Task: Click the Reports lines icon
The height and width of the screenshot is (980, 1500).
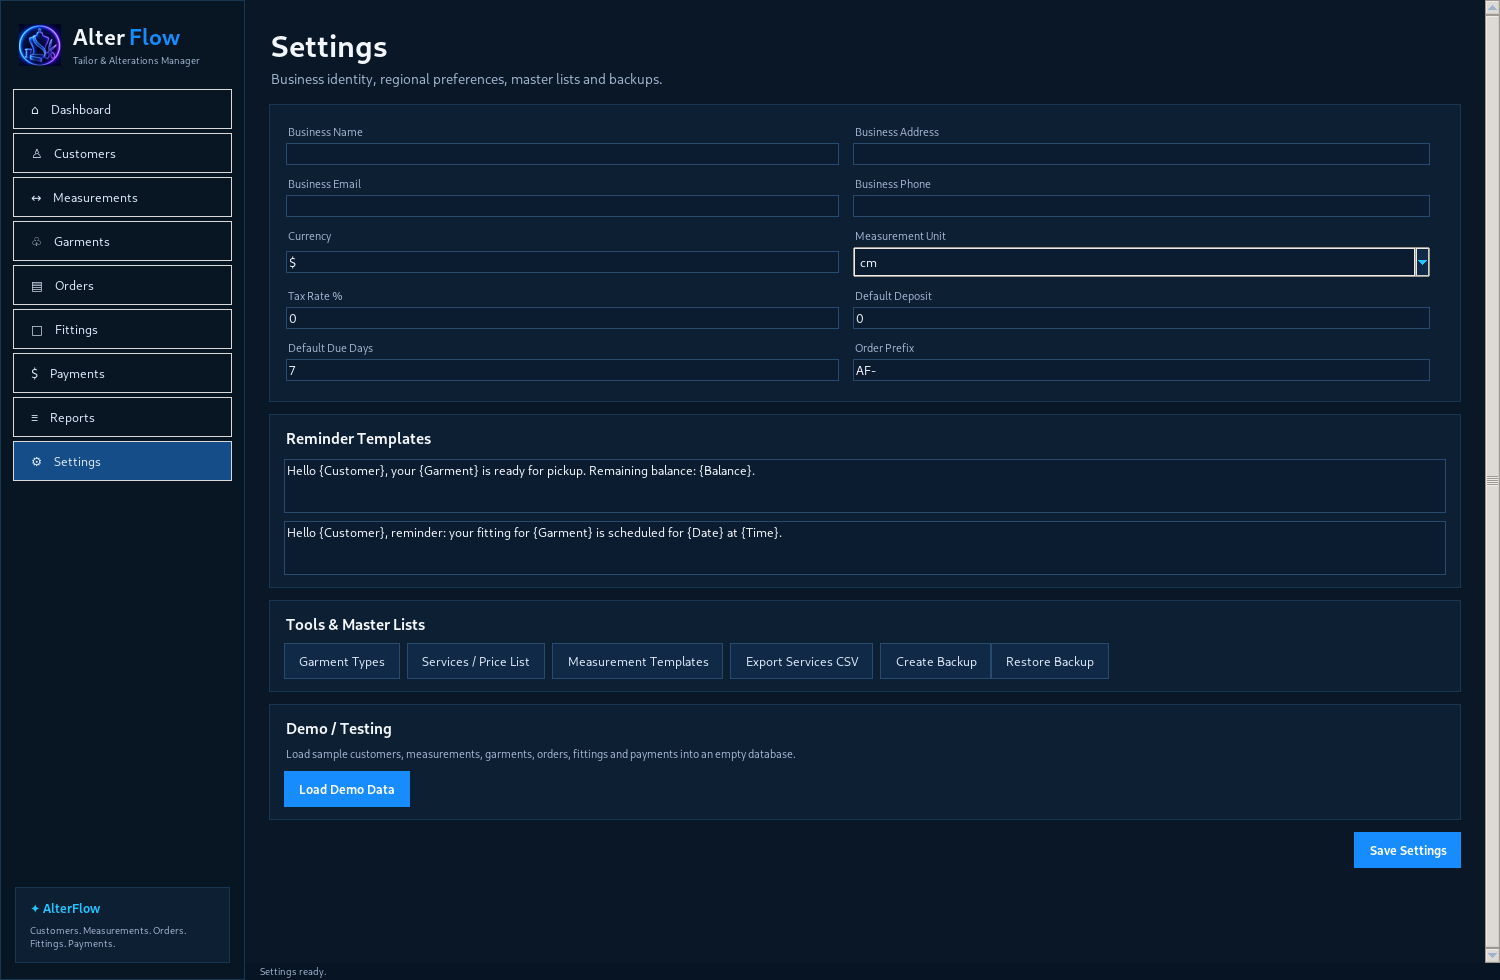Action: click(35, 418)
